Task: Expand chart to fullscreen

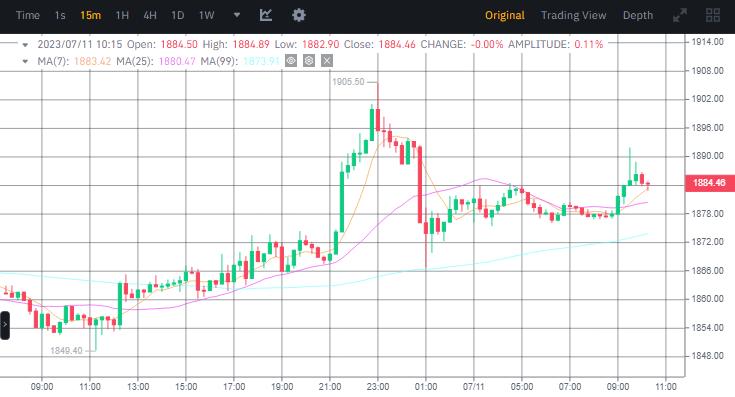Action: [x=680, y=15]
